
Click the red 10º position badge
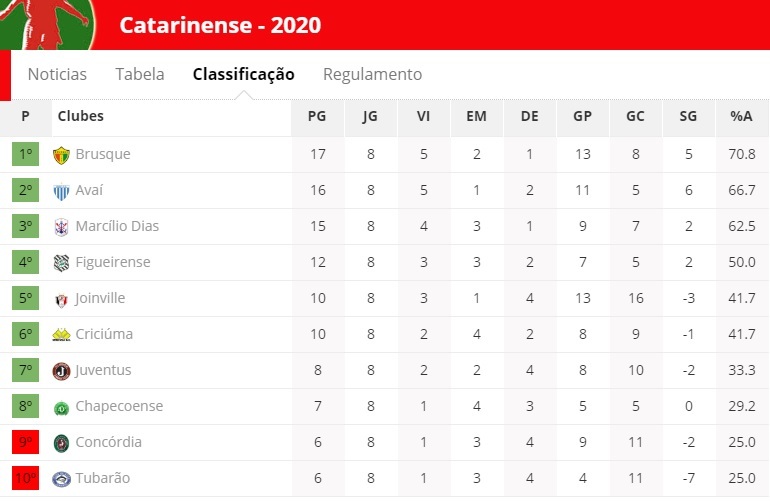click(26, 478)
